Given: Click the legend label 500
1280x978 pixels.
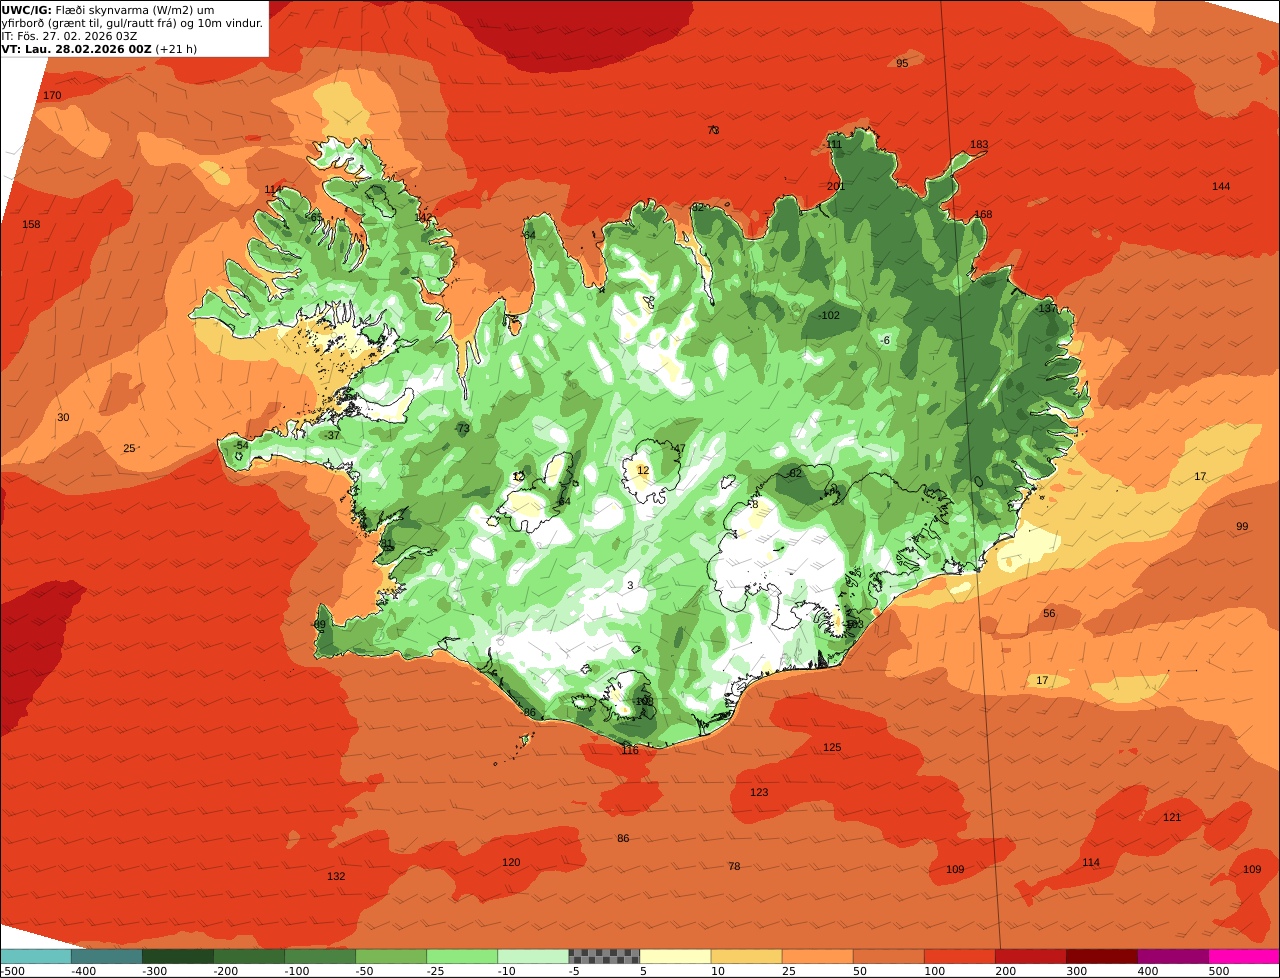Looking at the screenshot, I should (1218, 971).
